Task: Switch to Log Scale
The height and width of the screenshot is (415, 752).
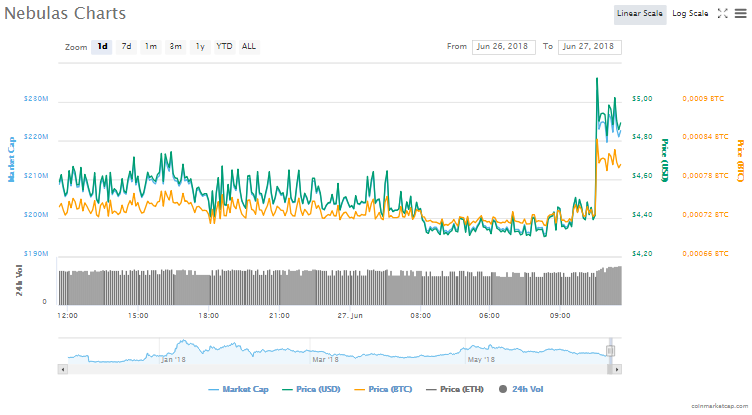Action: pyautogui.click(x=690, y=14)
